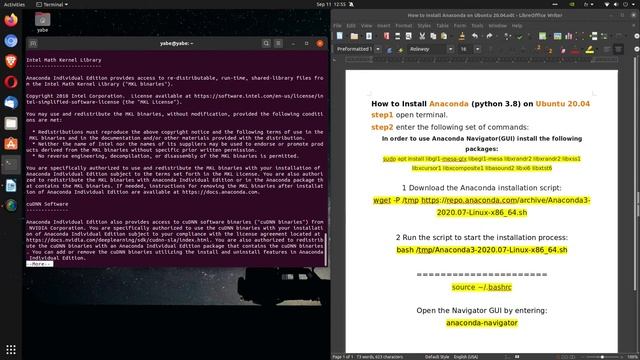Click the --More-- prompt in terminal
This screenshot has width=640, height=360.
click(x=39, y=264)
